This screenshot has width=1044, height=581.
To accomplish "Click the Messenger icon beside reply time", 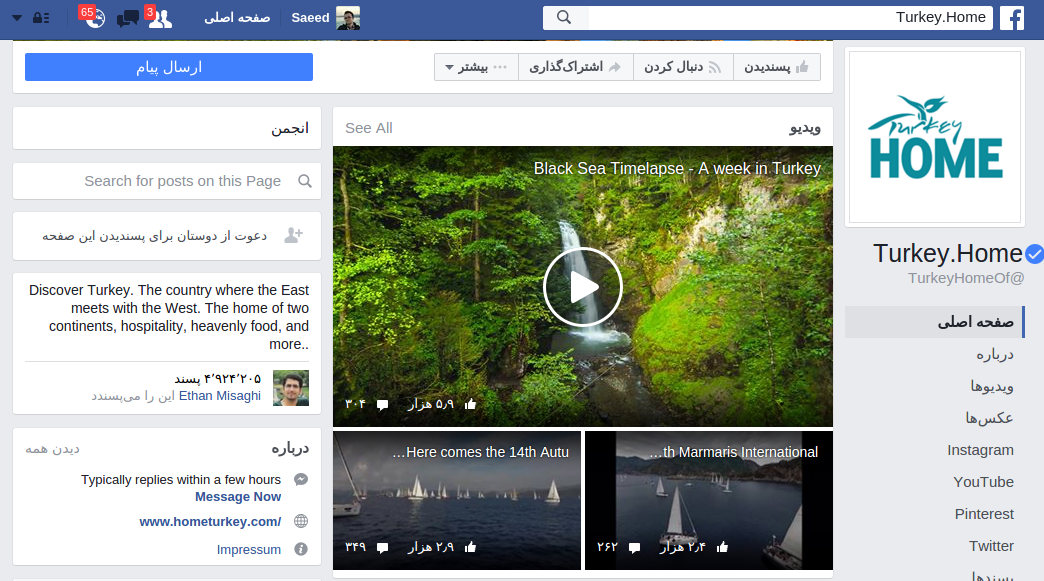I will (x=301, y=479).
